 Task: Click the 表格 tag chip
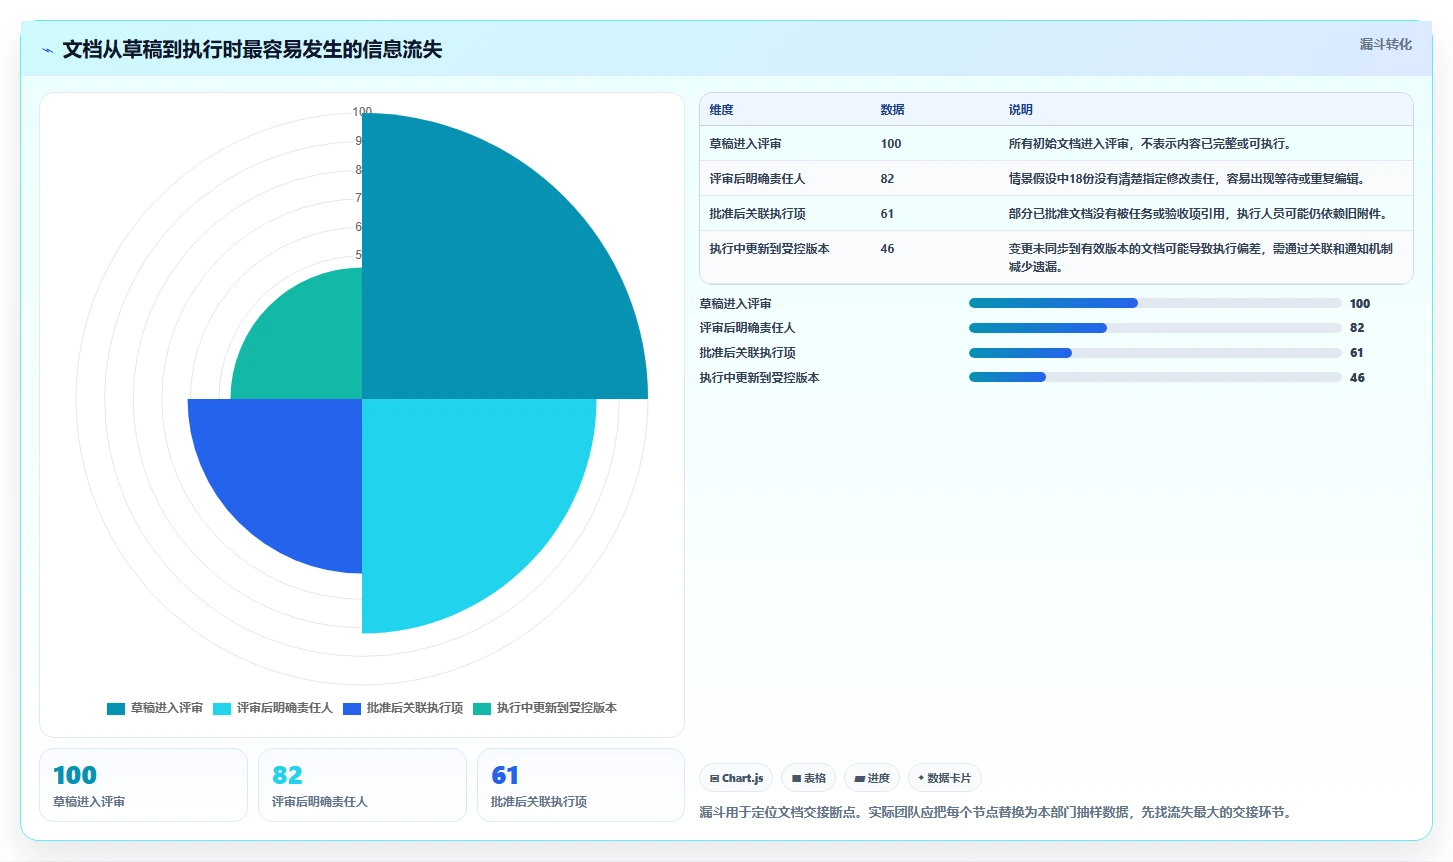[809, 778]
